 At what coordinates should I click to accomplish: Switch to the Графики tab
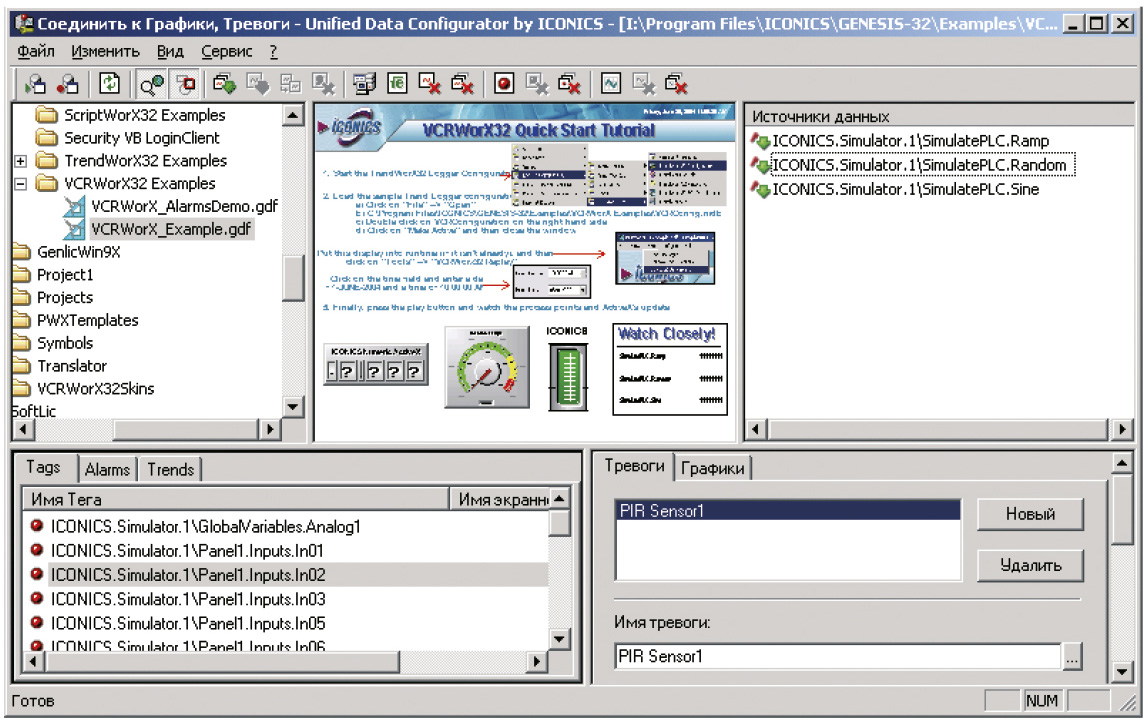(712, 469)
